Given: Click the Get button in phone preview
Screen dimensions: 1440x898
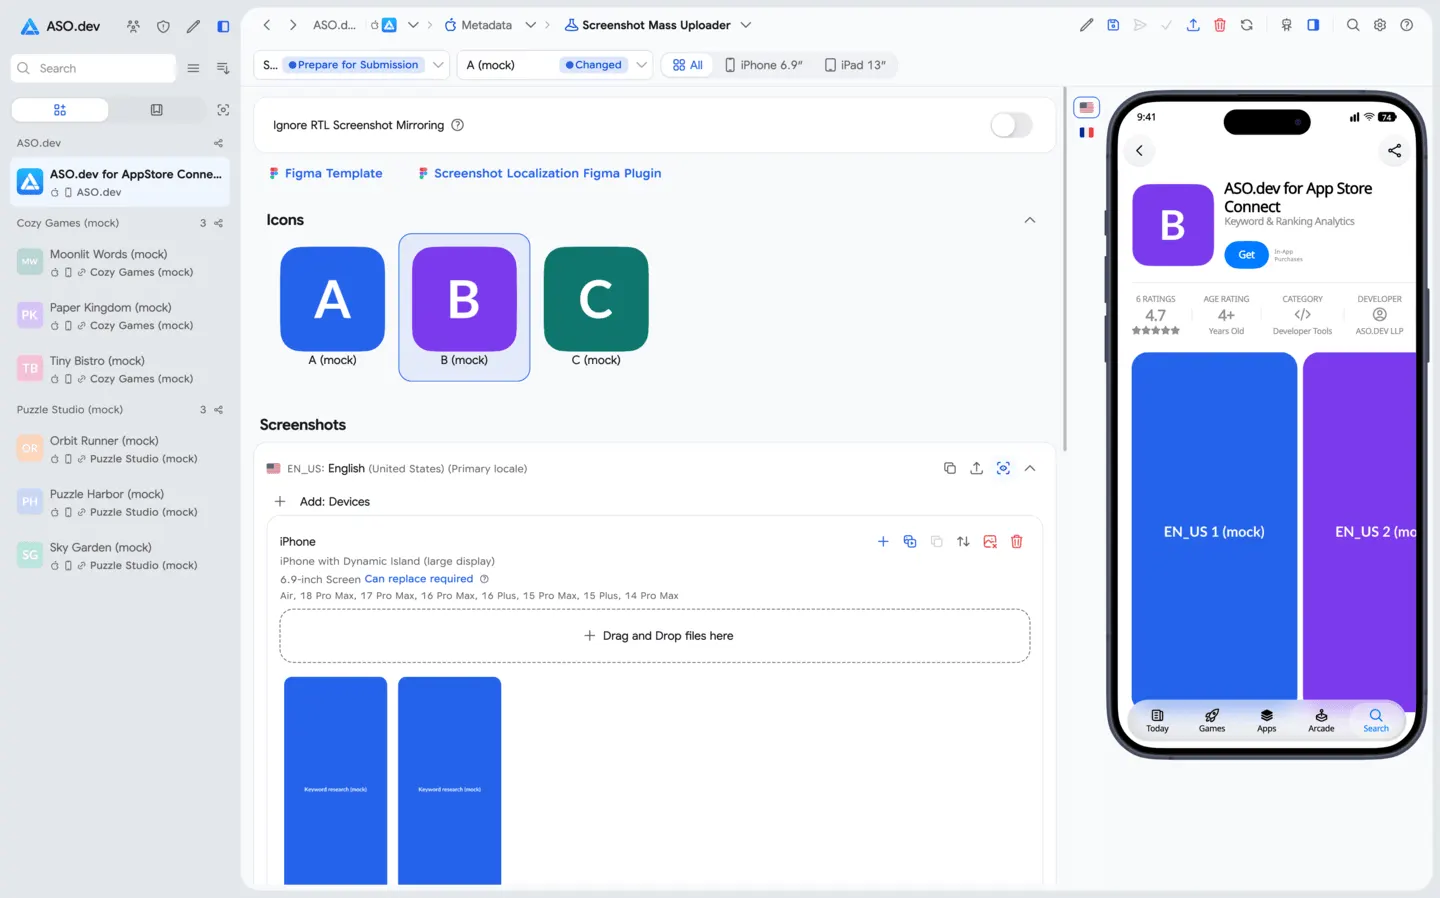Looking at the screenshot, I should coord(1246,255).
